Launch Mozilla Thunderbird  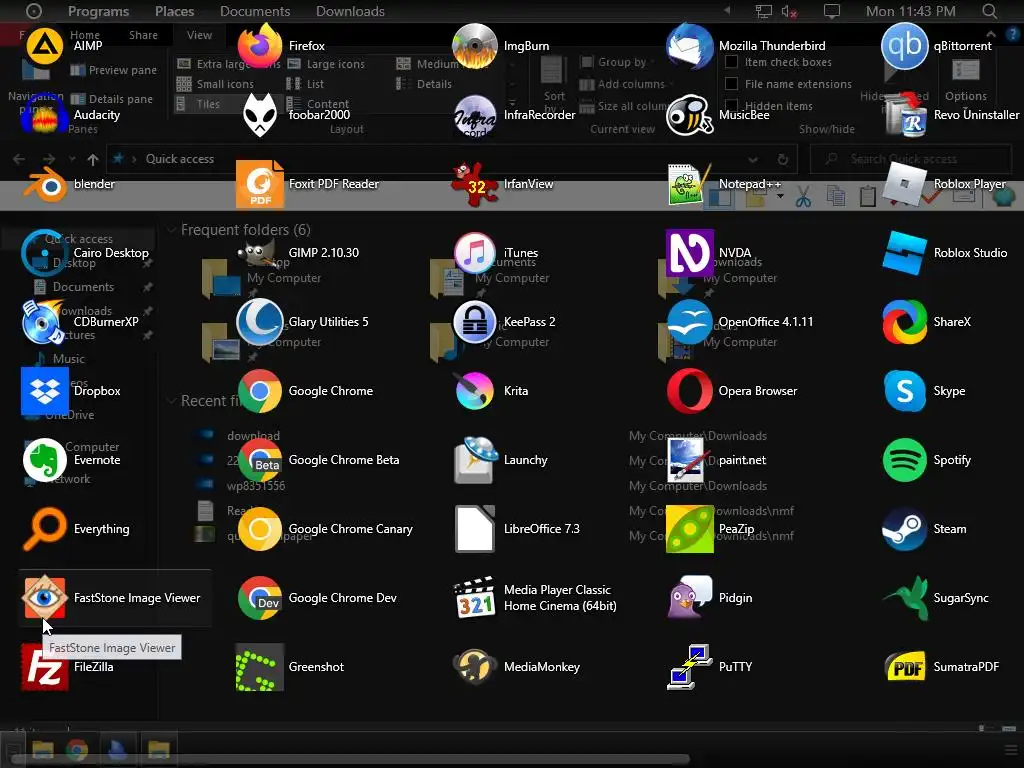pyautogui.click(x=748, y=46)
